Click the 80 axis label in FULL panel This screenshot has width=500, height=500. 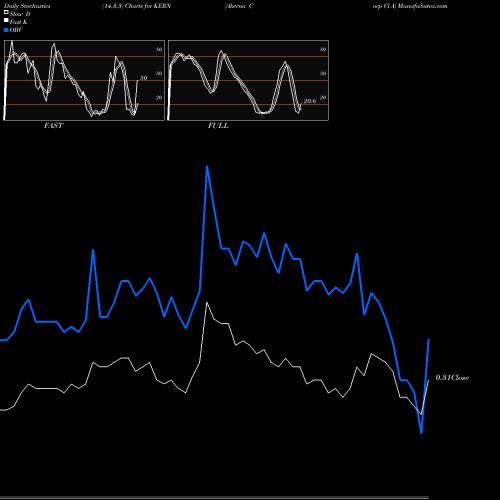tap(323, 49)
